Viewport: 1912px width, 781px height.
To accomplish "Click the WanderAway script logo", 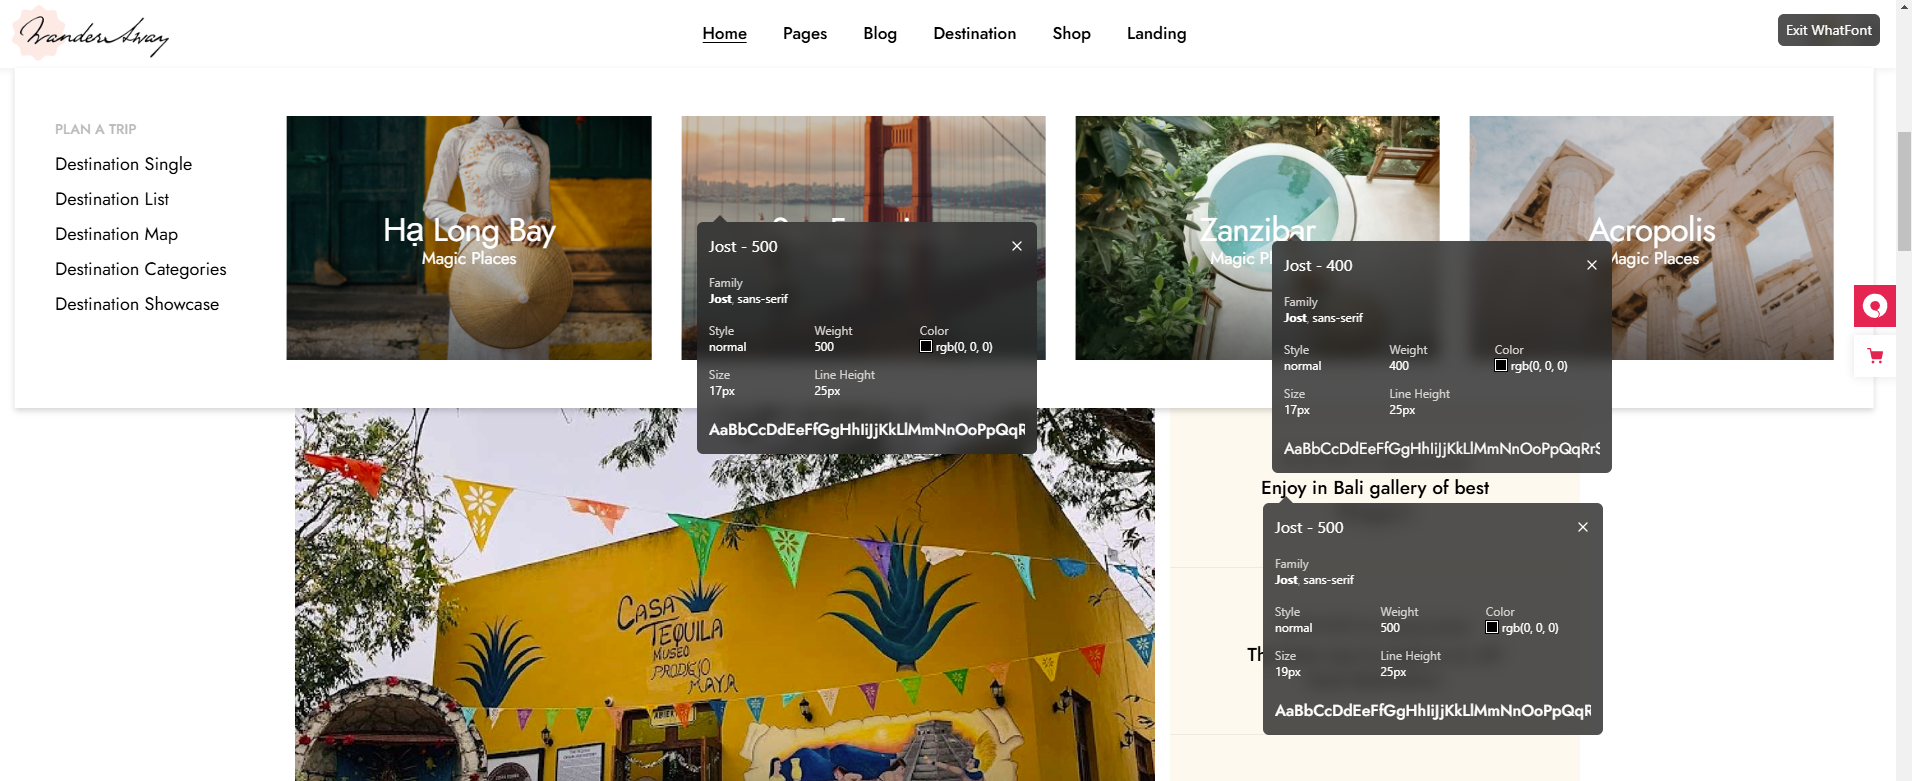I will [92, 33].
